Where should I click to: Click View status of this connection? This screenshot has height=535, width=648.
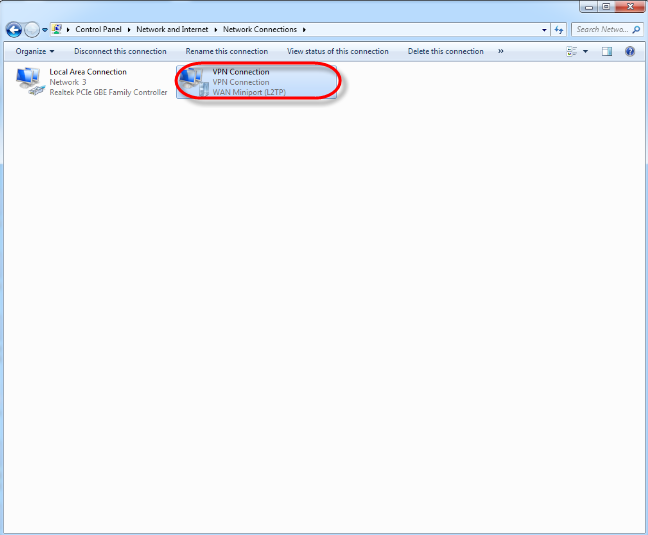(338, 51)
